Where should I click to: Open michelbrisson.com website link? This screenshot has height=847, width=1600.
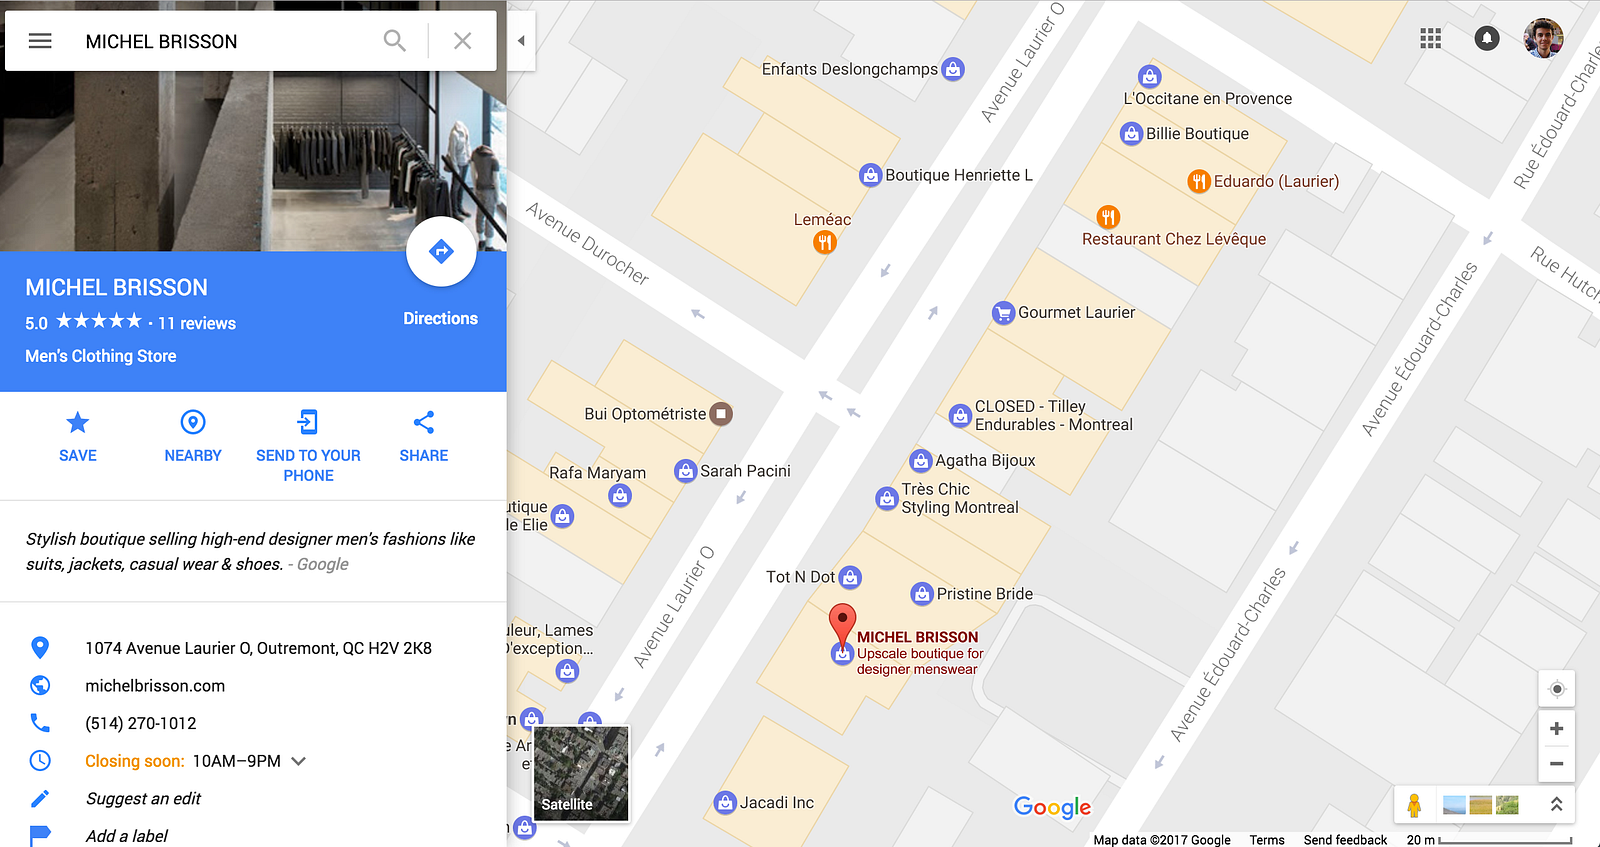155,686
